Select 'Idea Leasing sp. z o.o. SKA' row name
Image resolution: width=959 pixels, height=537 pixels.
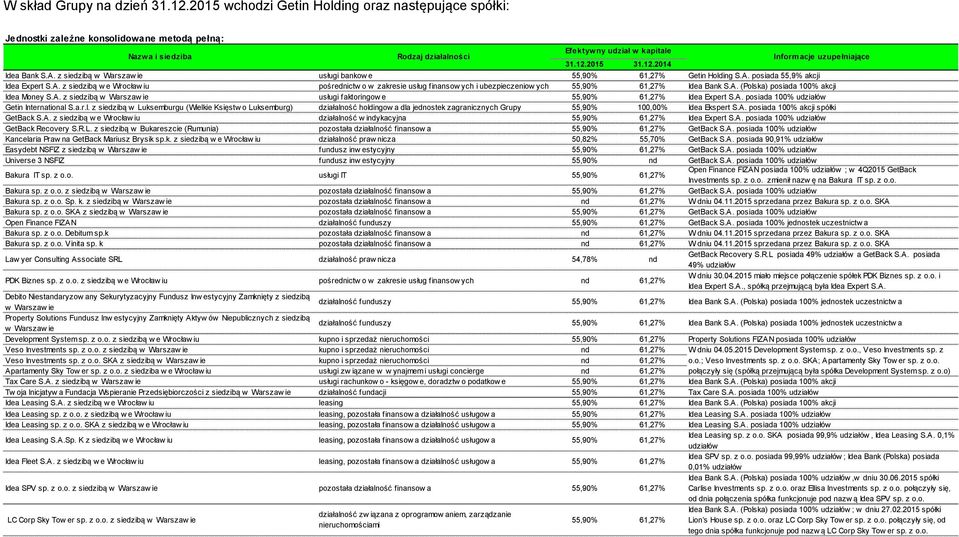pyautogui.click(x=97, y=424)
